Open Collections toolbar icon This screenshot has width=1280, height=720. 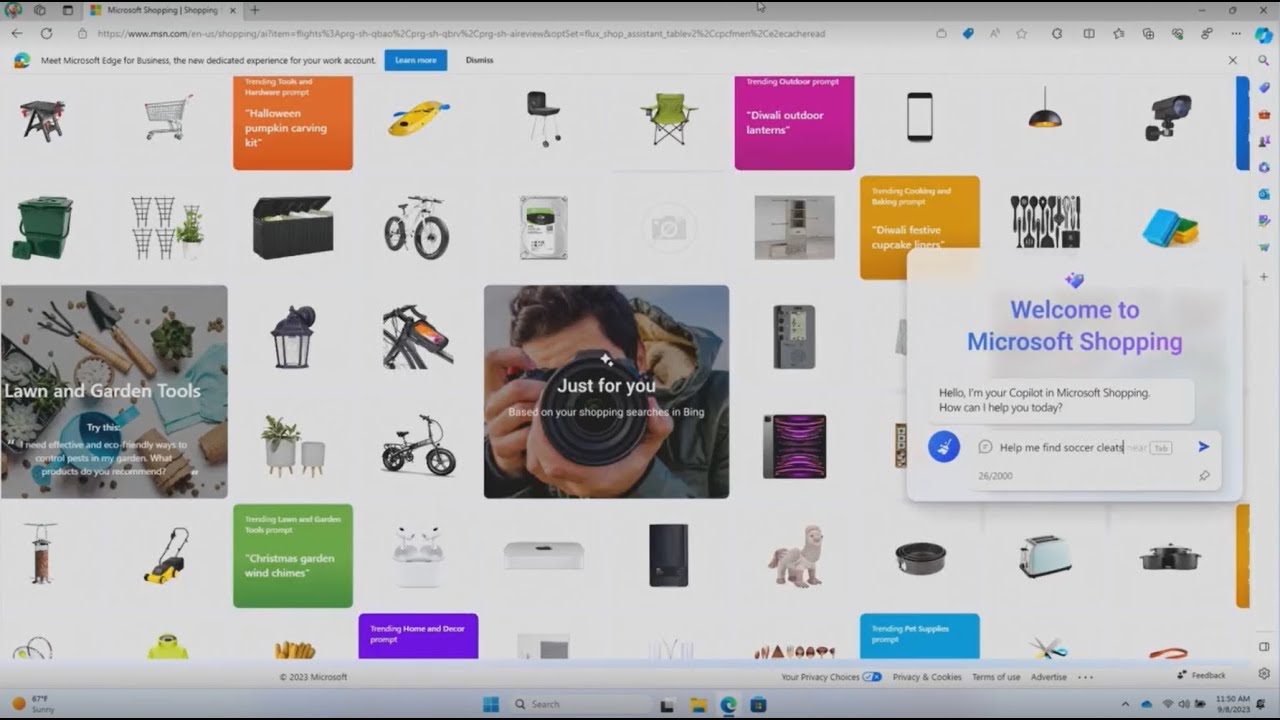click(x=1148, y=33)
